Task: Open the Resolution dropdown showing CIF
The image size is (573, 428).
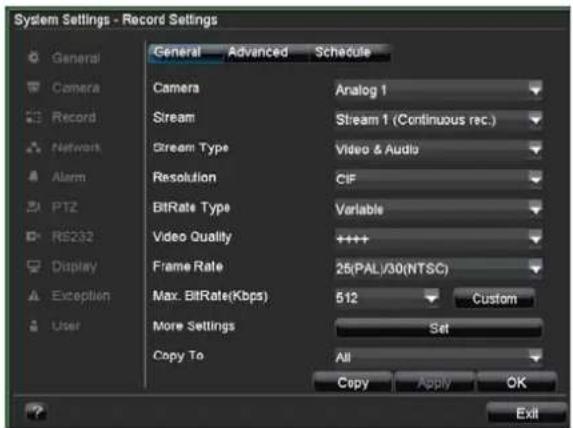Action: point(438,179)
